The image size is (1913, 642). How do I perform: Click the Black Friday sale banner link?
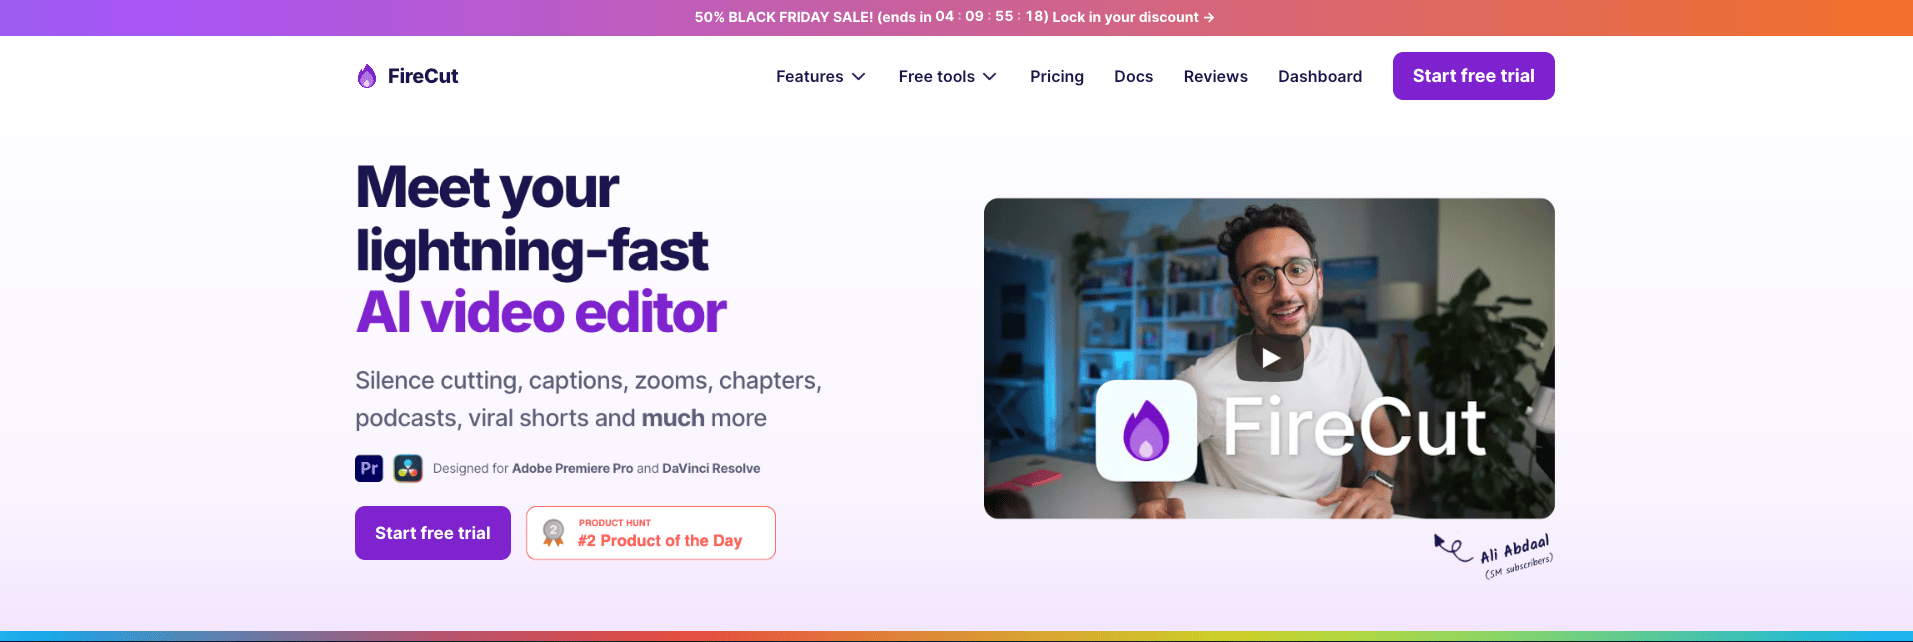pyautogui.click(x=955, y=17)
